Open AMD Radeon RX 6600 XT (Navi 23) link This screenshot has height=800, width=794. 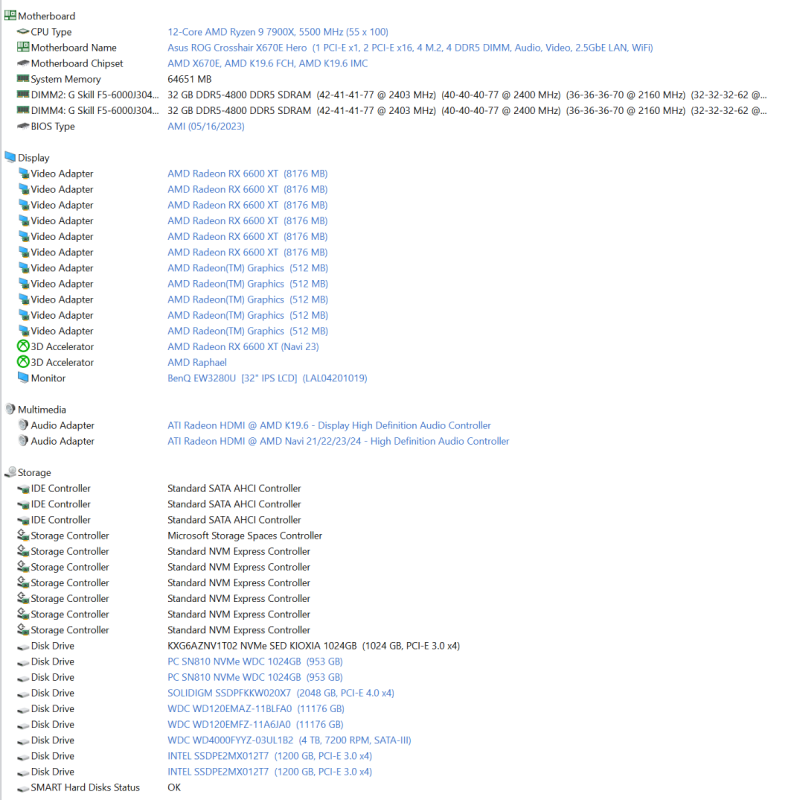(x=243, y=346)
